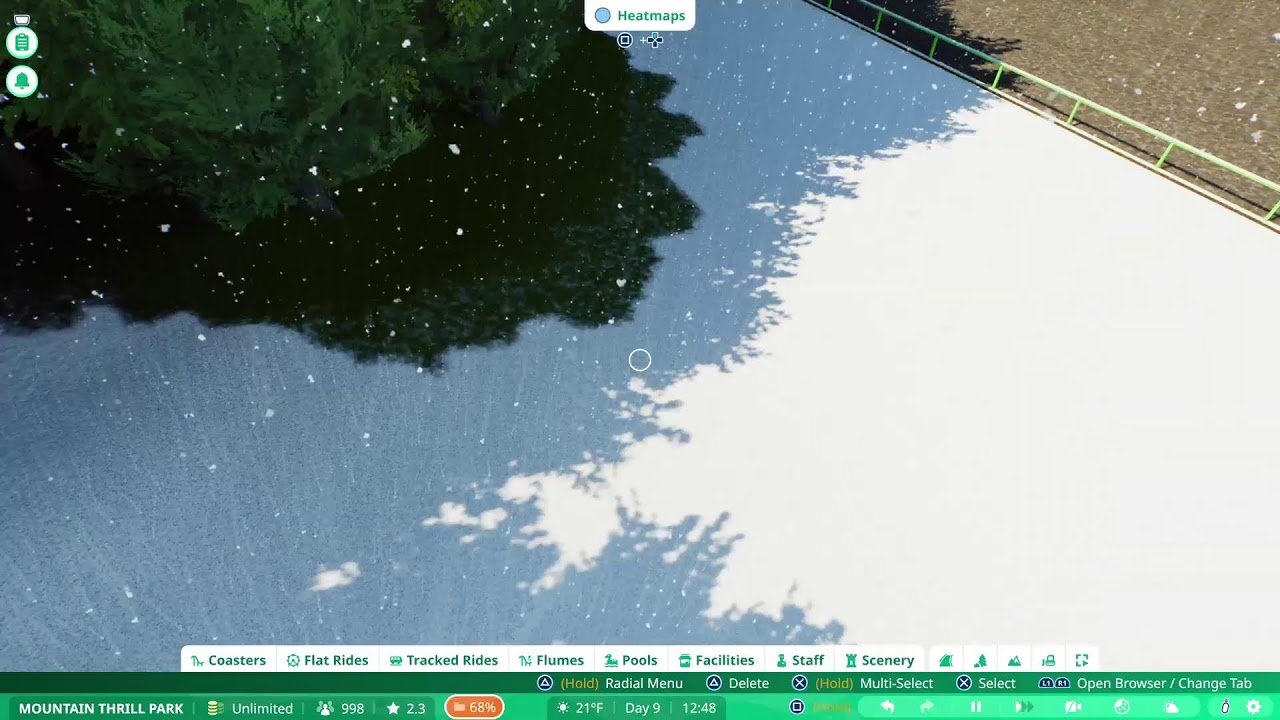
Task: Open the Pools tab
Action: pos(631,660)
